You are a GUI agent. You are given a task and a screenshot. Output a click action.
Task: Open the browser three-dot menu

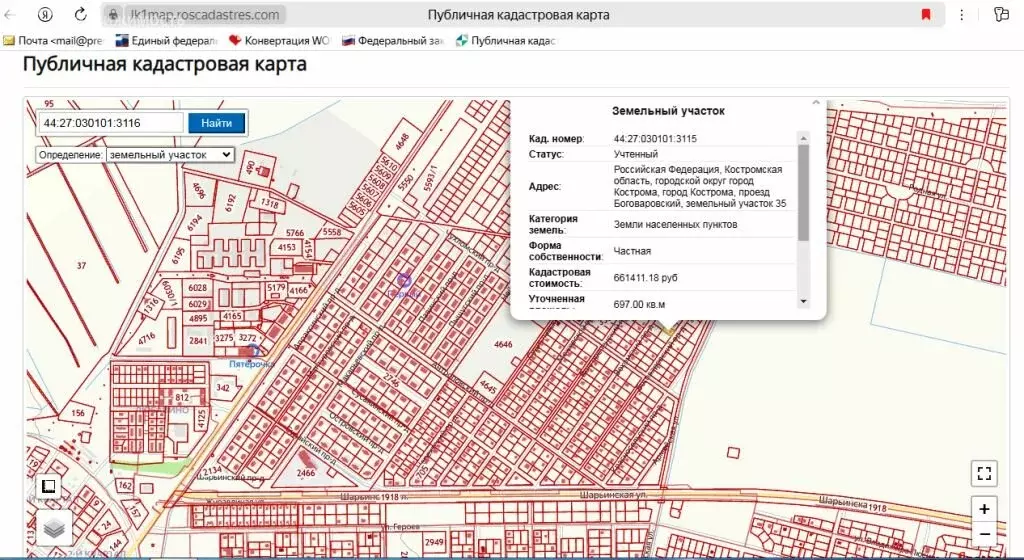click(962, 15)
